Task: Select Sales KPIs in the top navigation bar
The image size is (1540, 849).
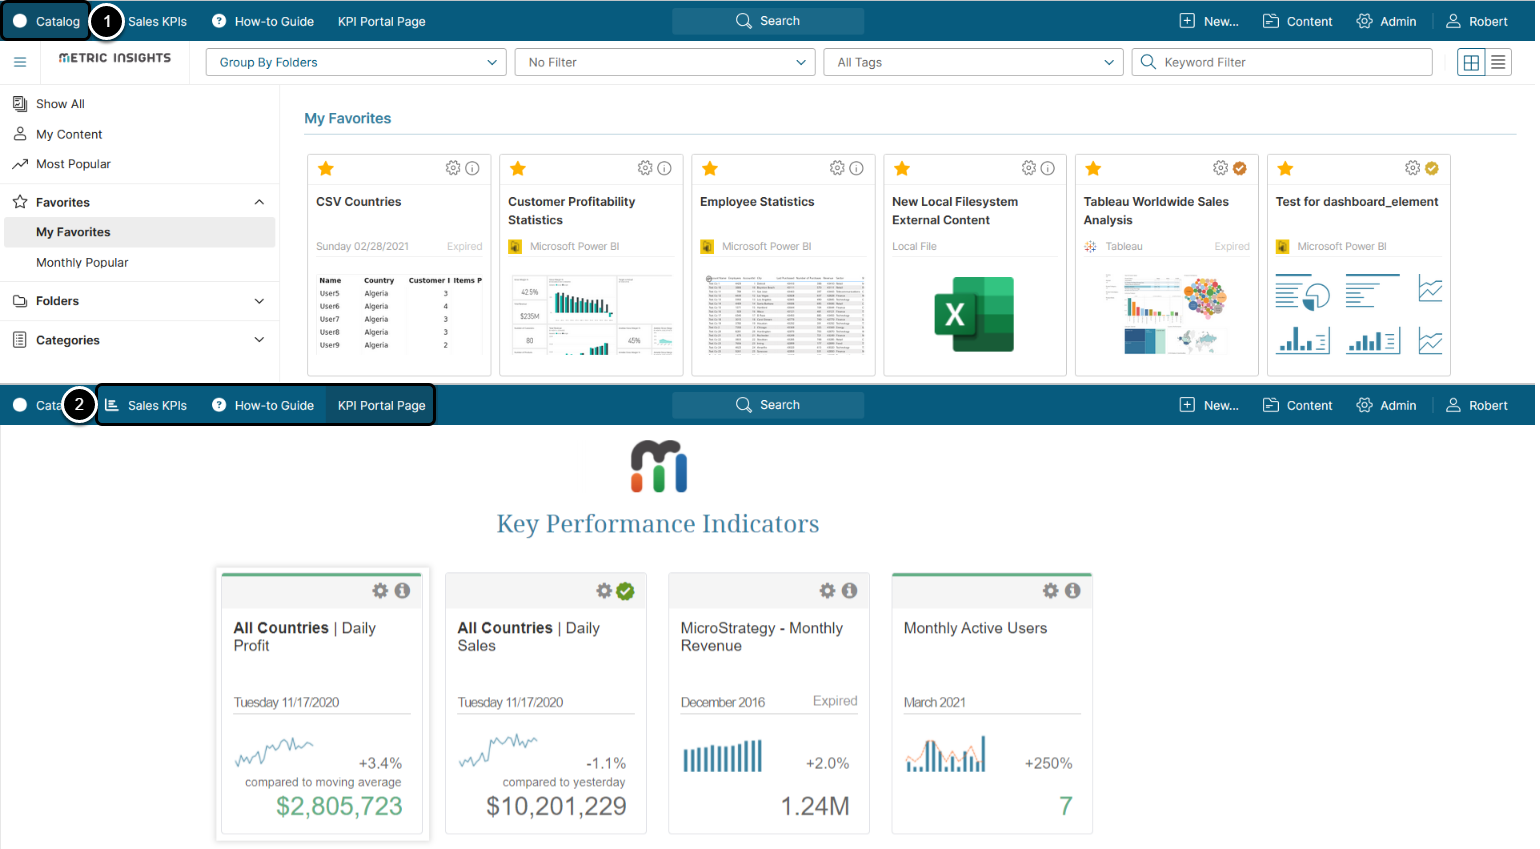Action: click(157, 21)
